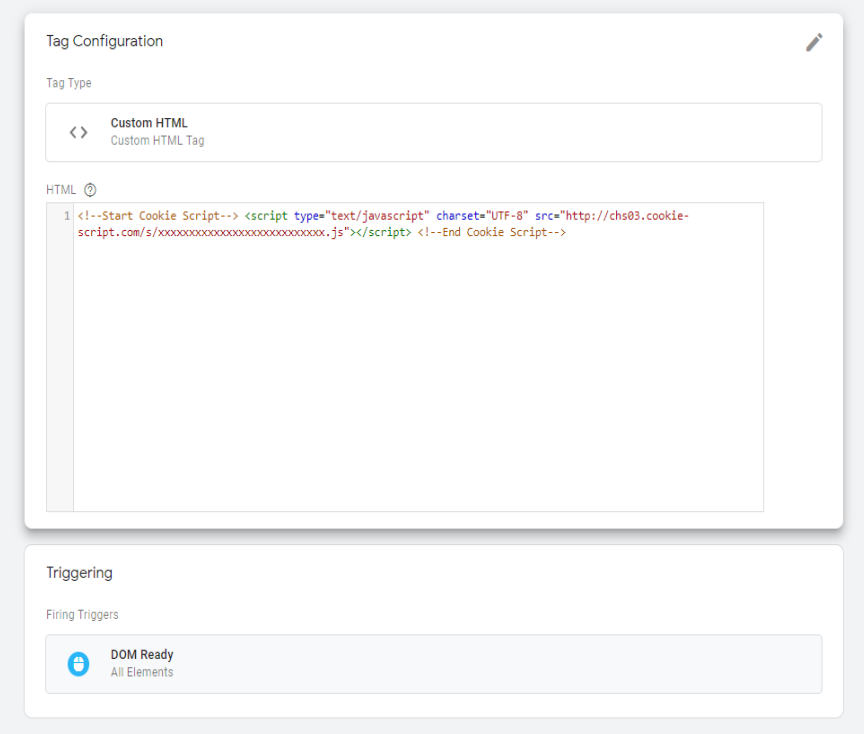Click the Start Cookie Script comment text
The width and height of the screenshot is (864, 734).
point(158,215)
